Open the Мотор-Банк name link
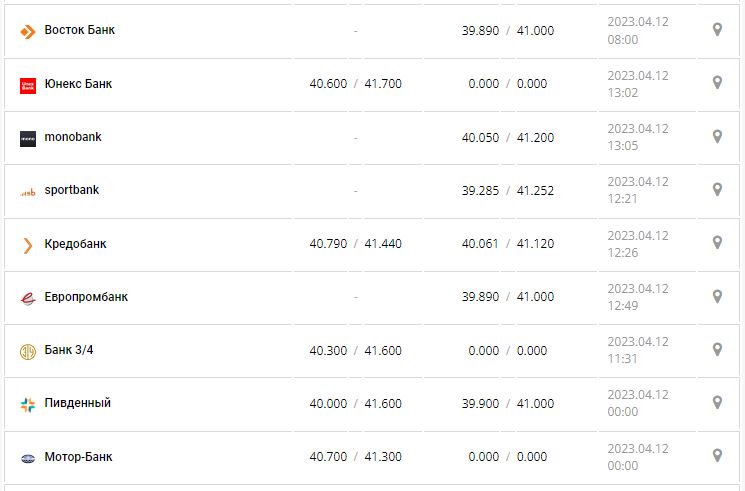 78,457
